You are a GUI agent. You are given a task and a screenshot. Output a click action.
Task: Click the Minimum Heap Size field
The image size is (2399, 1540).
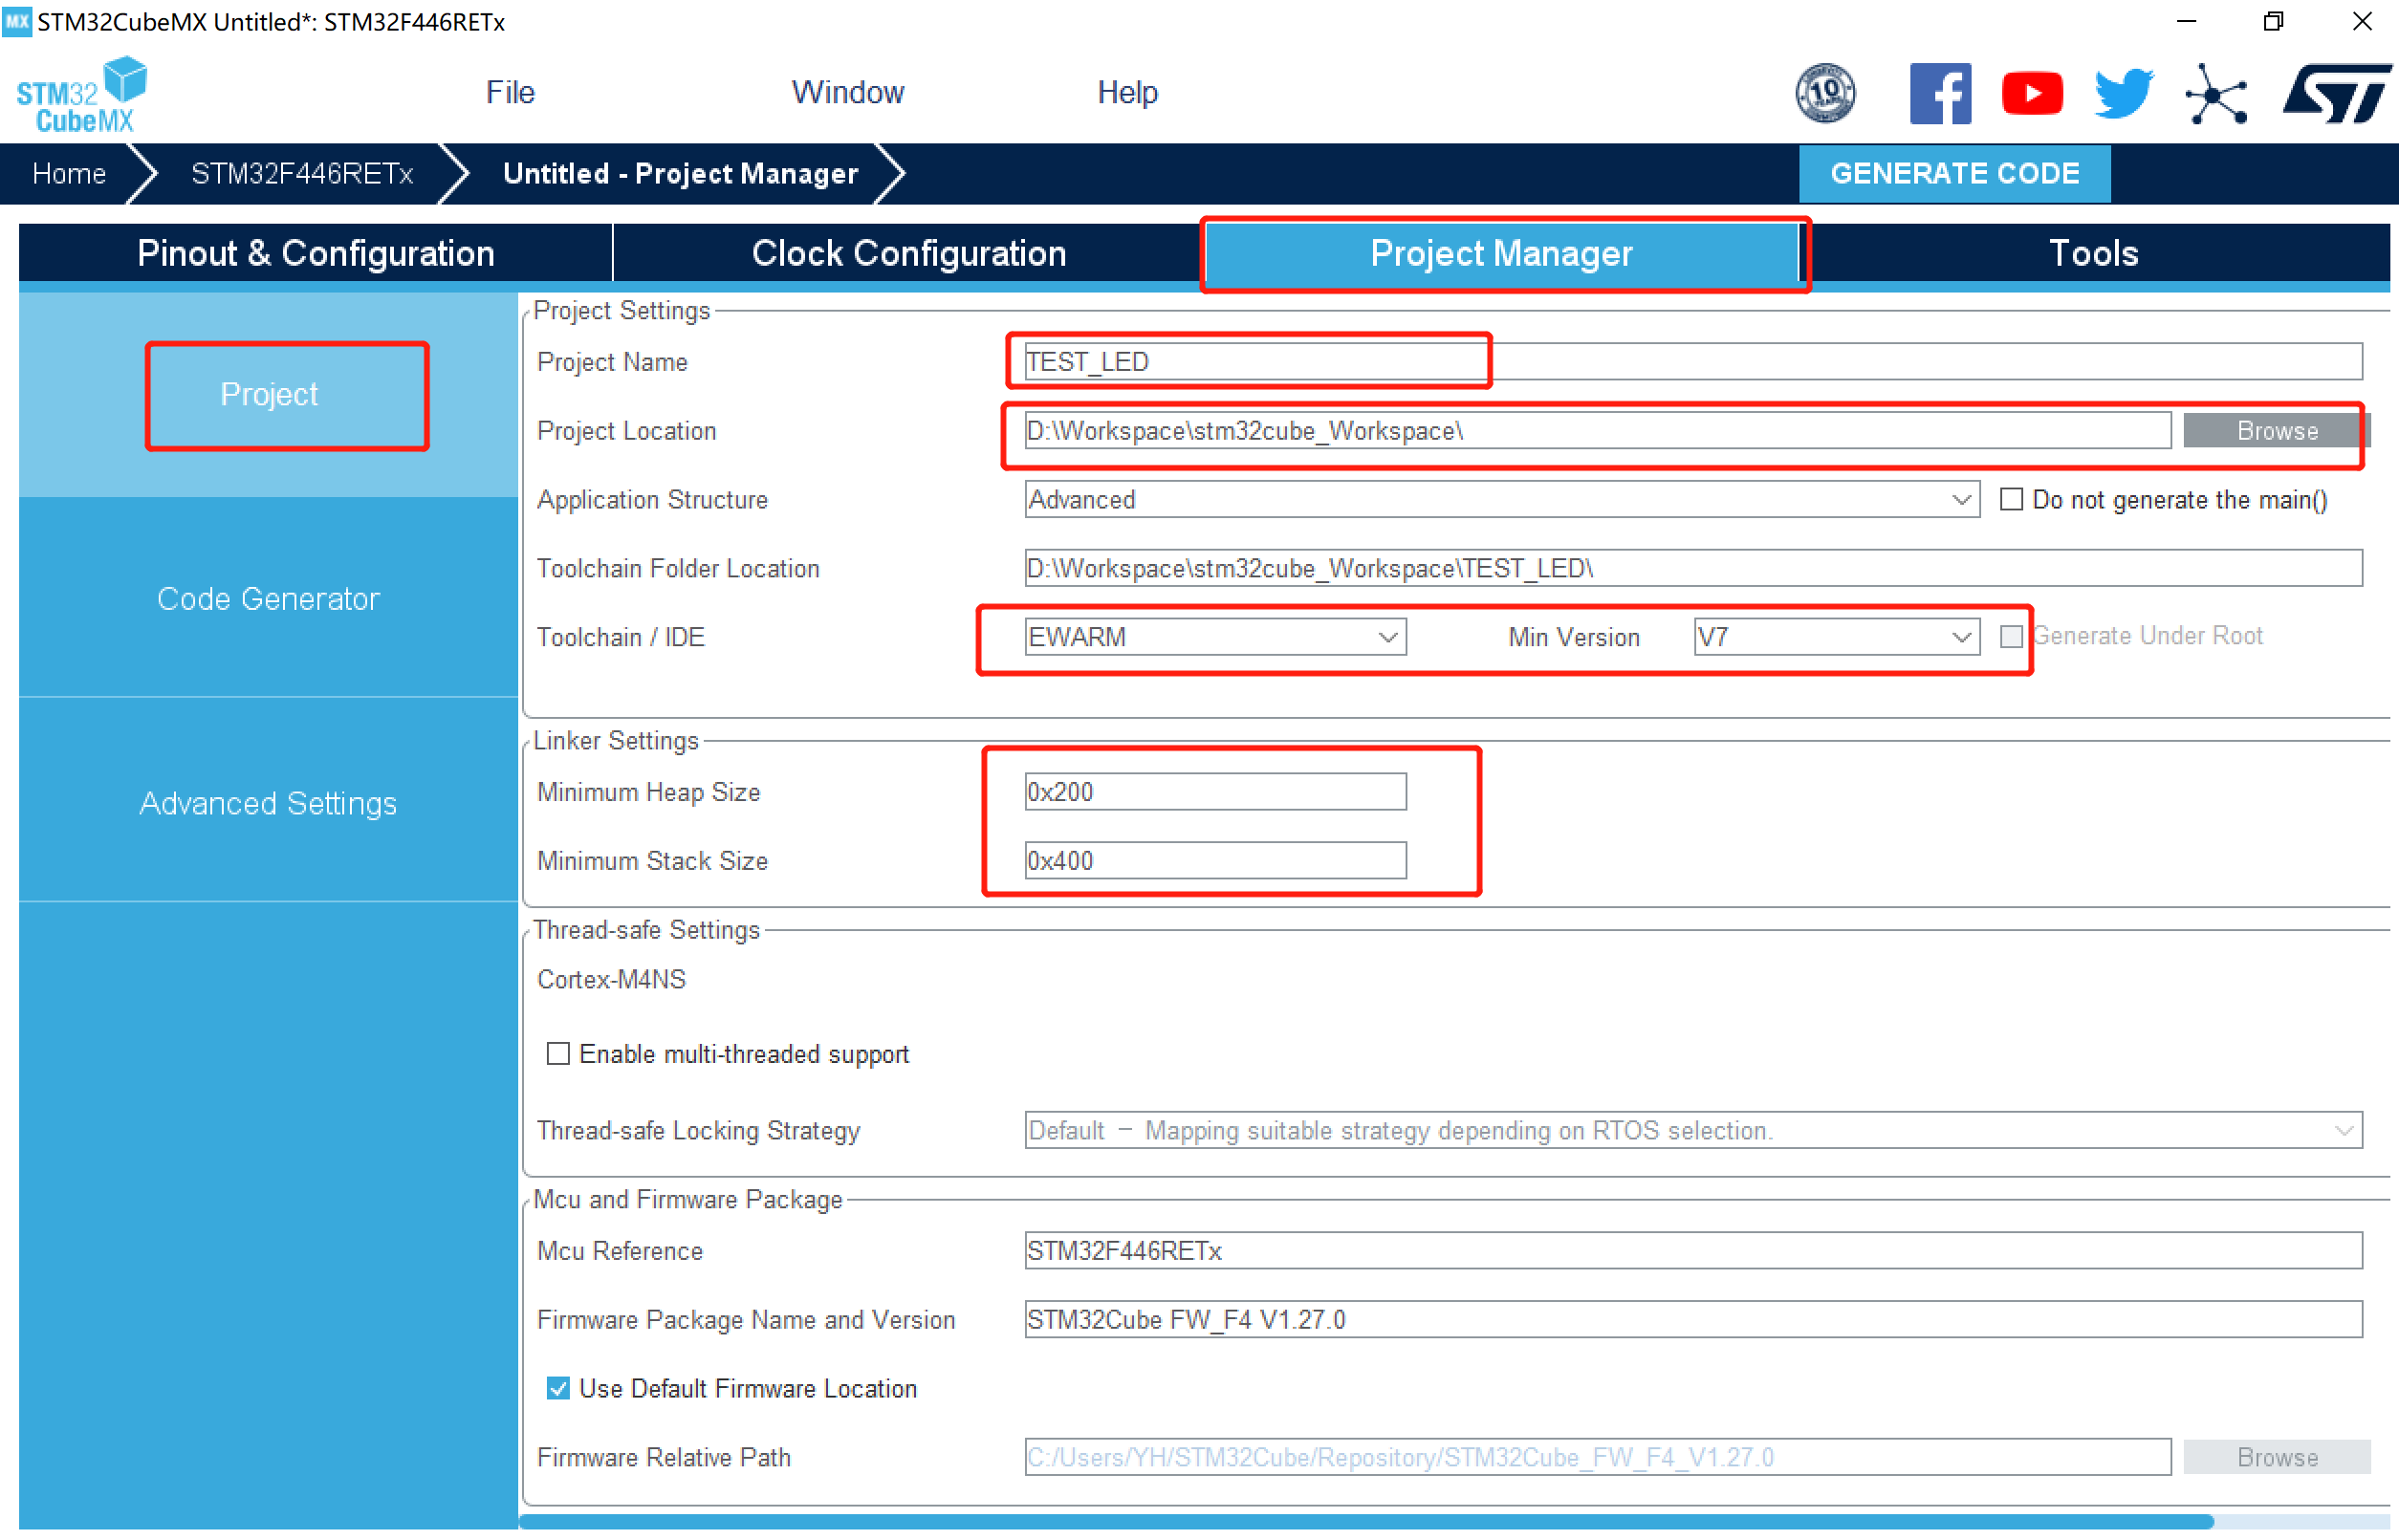[x=1214, y=792]
